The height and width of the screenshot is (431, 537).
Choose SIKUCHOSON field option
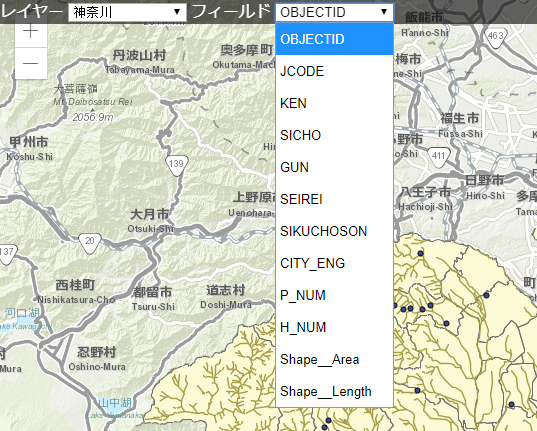(x=334, y=231)
